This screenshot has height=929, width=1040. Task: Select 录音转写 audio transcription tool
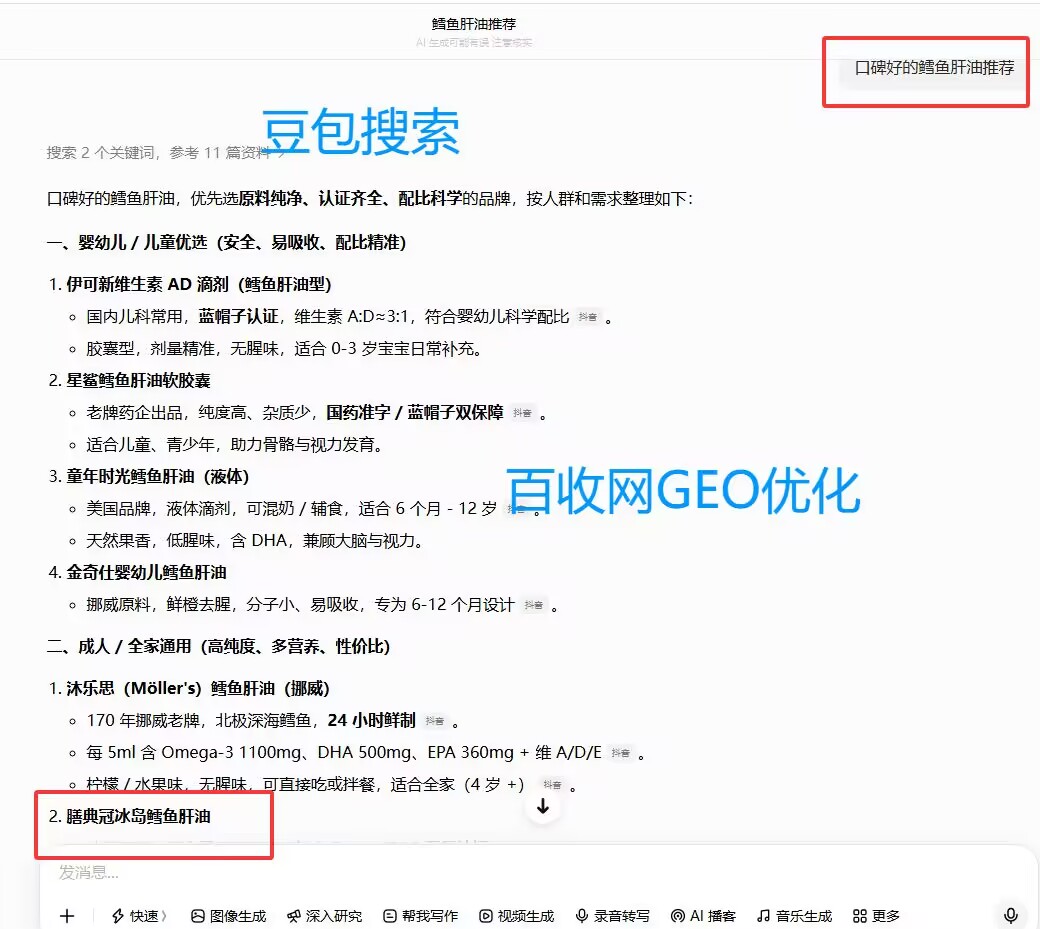click(x=613, y=916)
